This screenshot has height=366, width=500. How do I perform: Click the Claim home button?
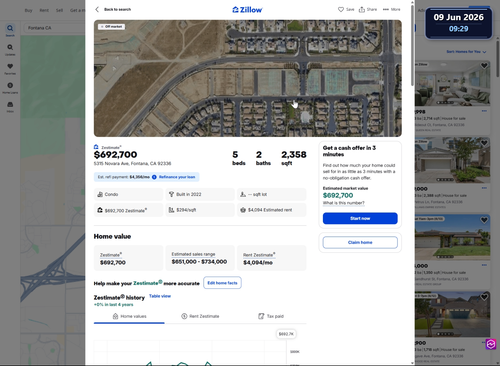(x=360, y=242)
